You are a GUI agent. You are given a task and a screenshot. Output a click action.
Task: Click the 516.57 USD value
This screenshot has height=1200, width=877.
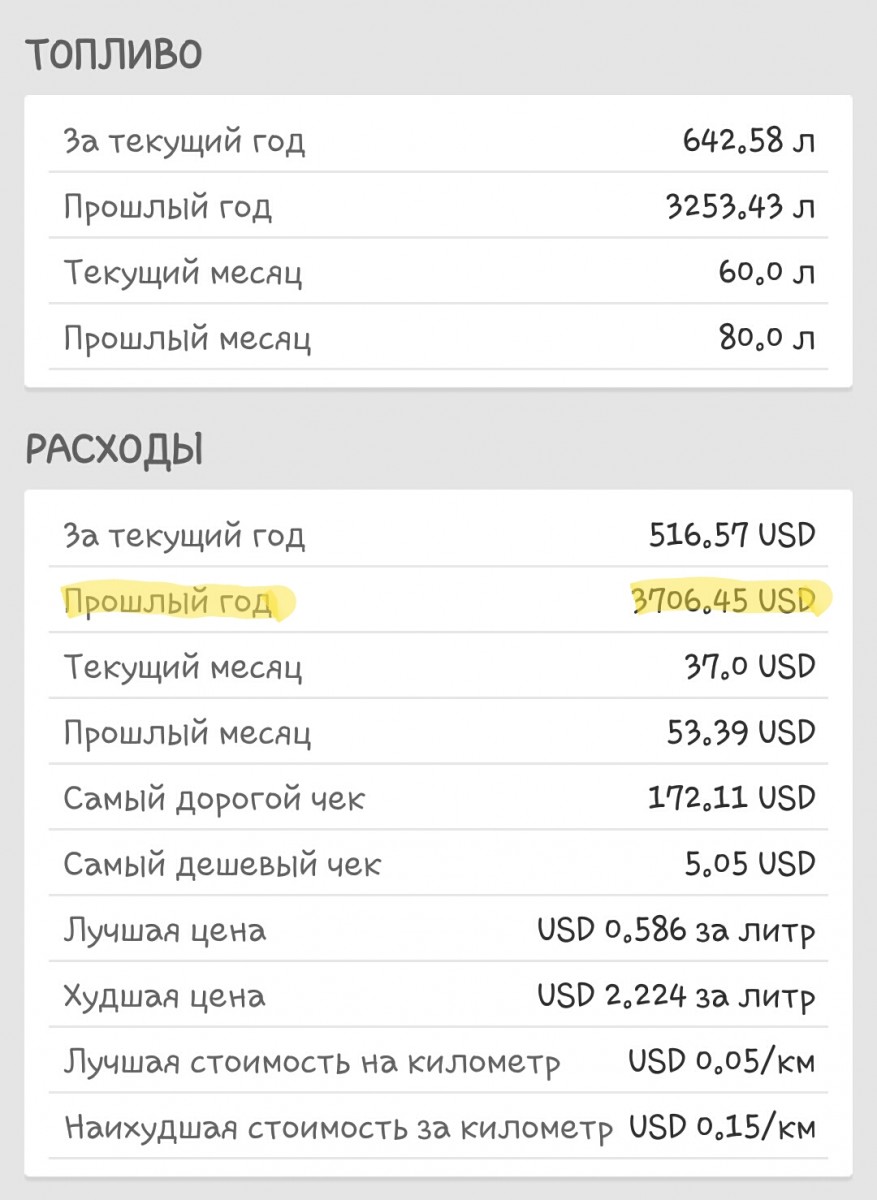pos(732,534)
